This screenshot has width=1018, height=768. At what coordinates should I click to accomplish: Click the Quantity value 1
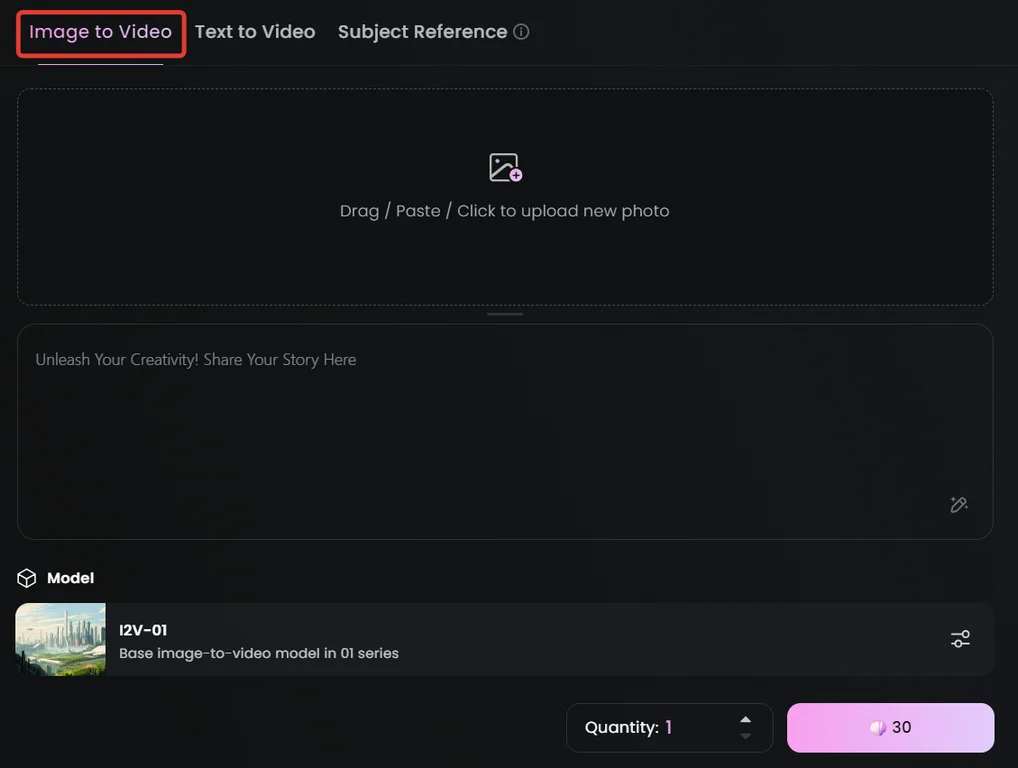point(669,728)
